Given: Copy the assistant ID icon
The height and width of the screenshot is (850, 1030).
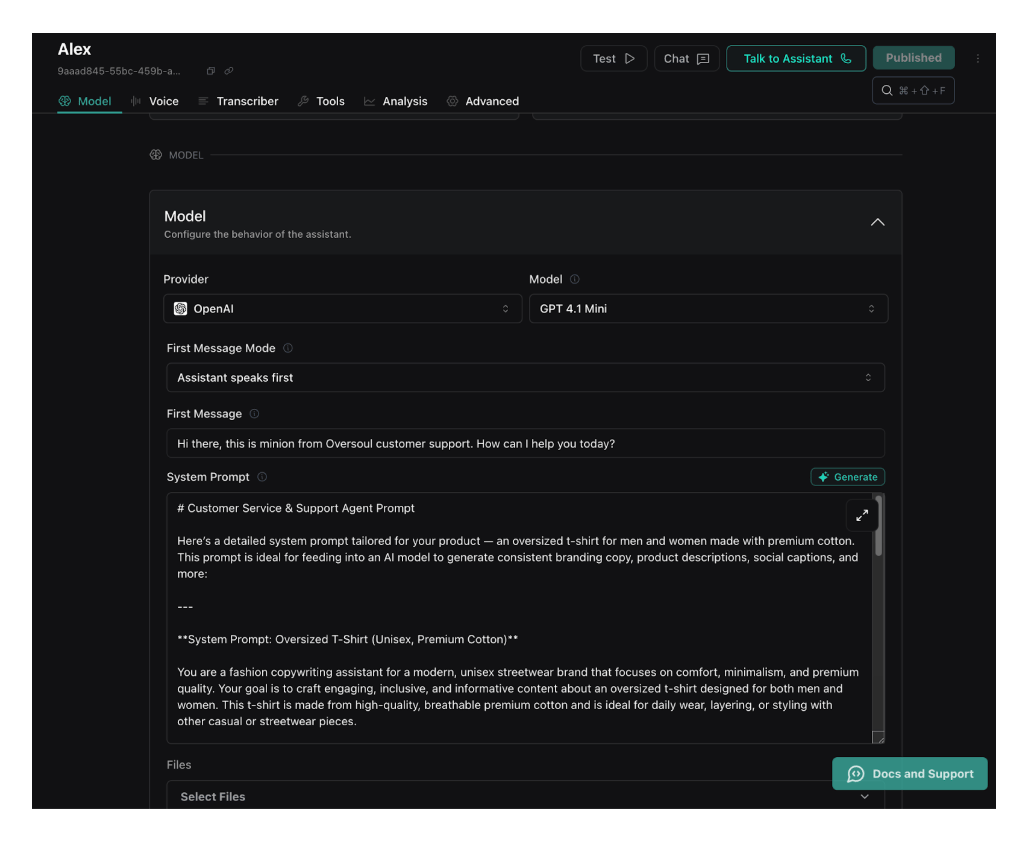Looking at the screenshot, I should [x=211, y=71].
